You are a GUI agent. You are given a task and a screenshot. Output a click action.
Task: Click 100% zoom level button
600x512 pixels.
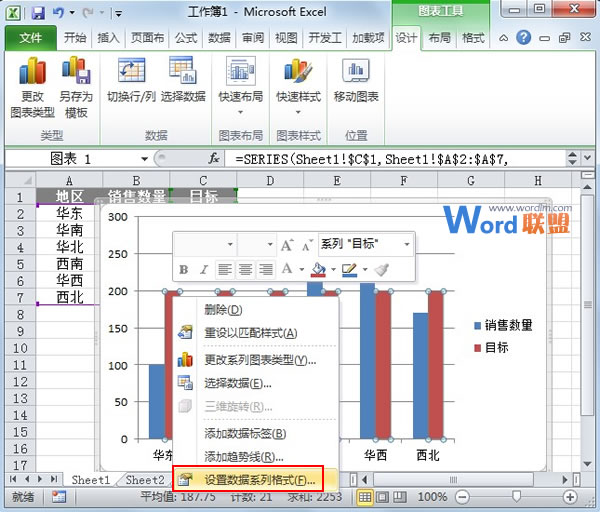pyautogui.click(x=432, y=497)
